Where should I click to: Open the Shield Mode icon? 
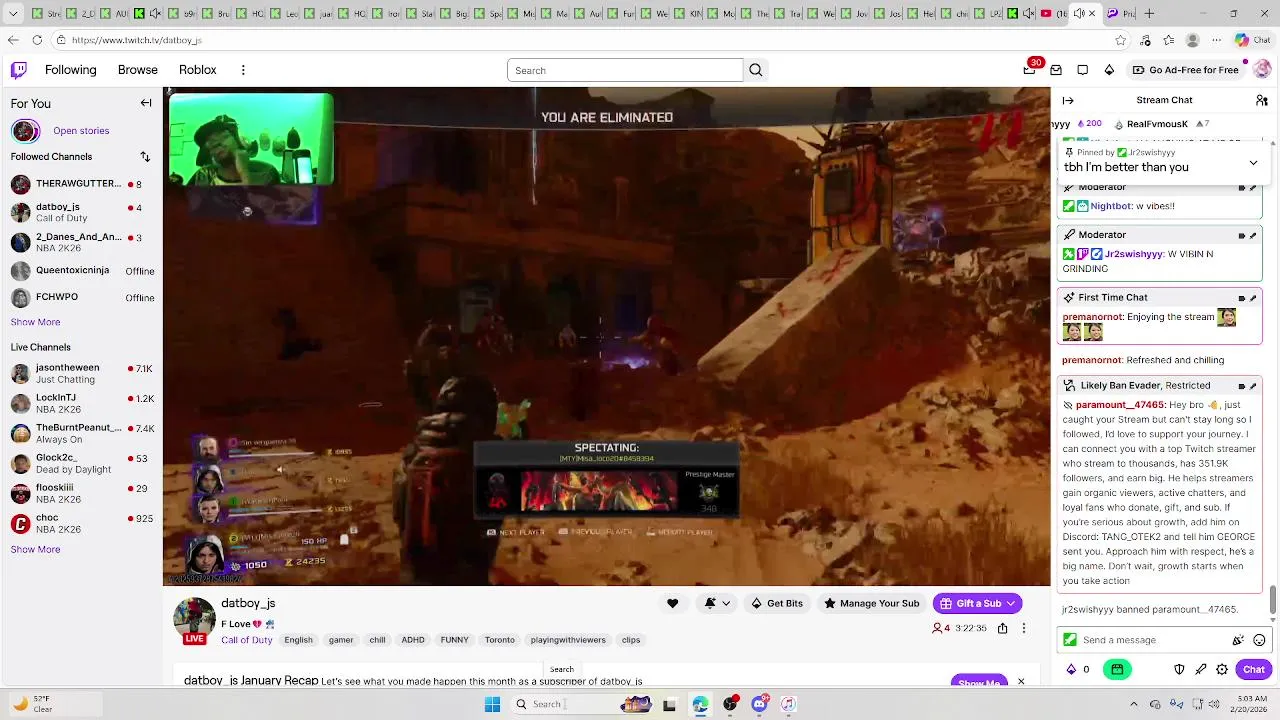(1179, 669)
